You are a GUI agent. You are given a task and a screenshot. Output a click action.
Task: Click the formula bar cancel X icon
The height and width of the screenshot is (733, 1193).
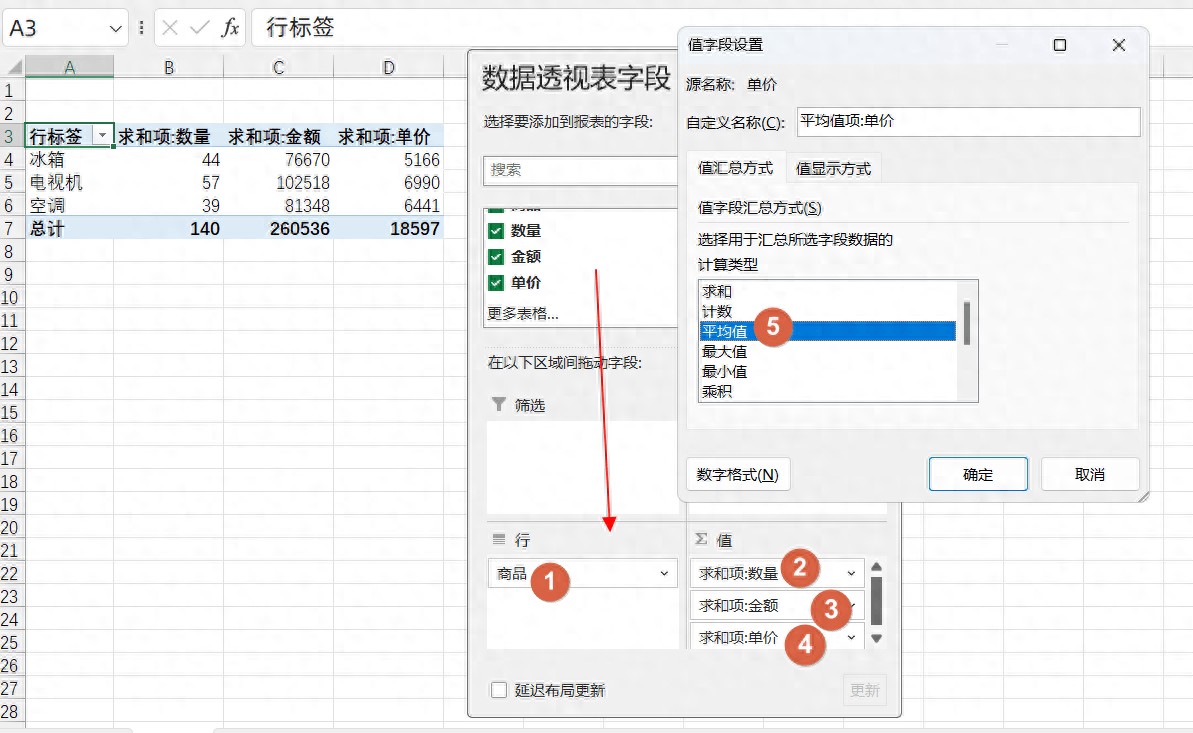tap(171, 28)
